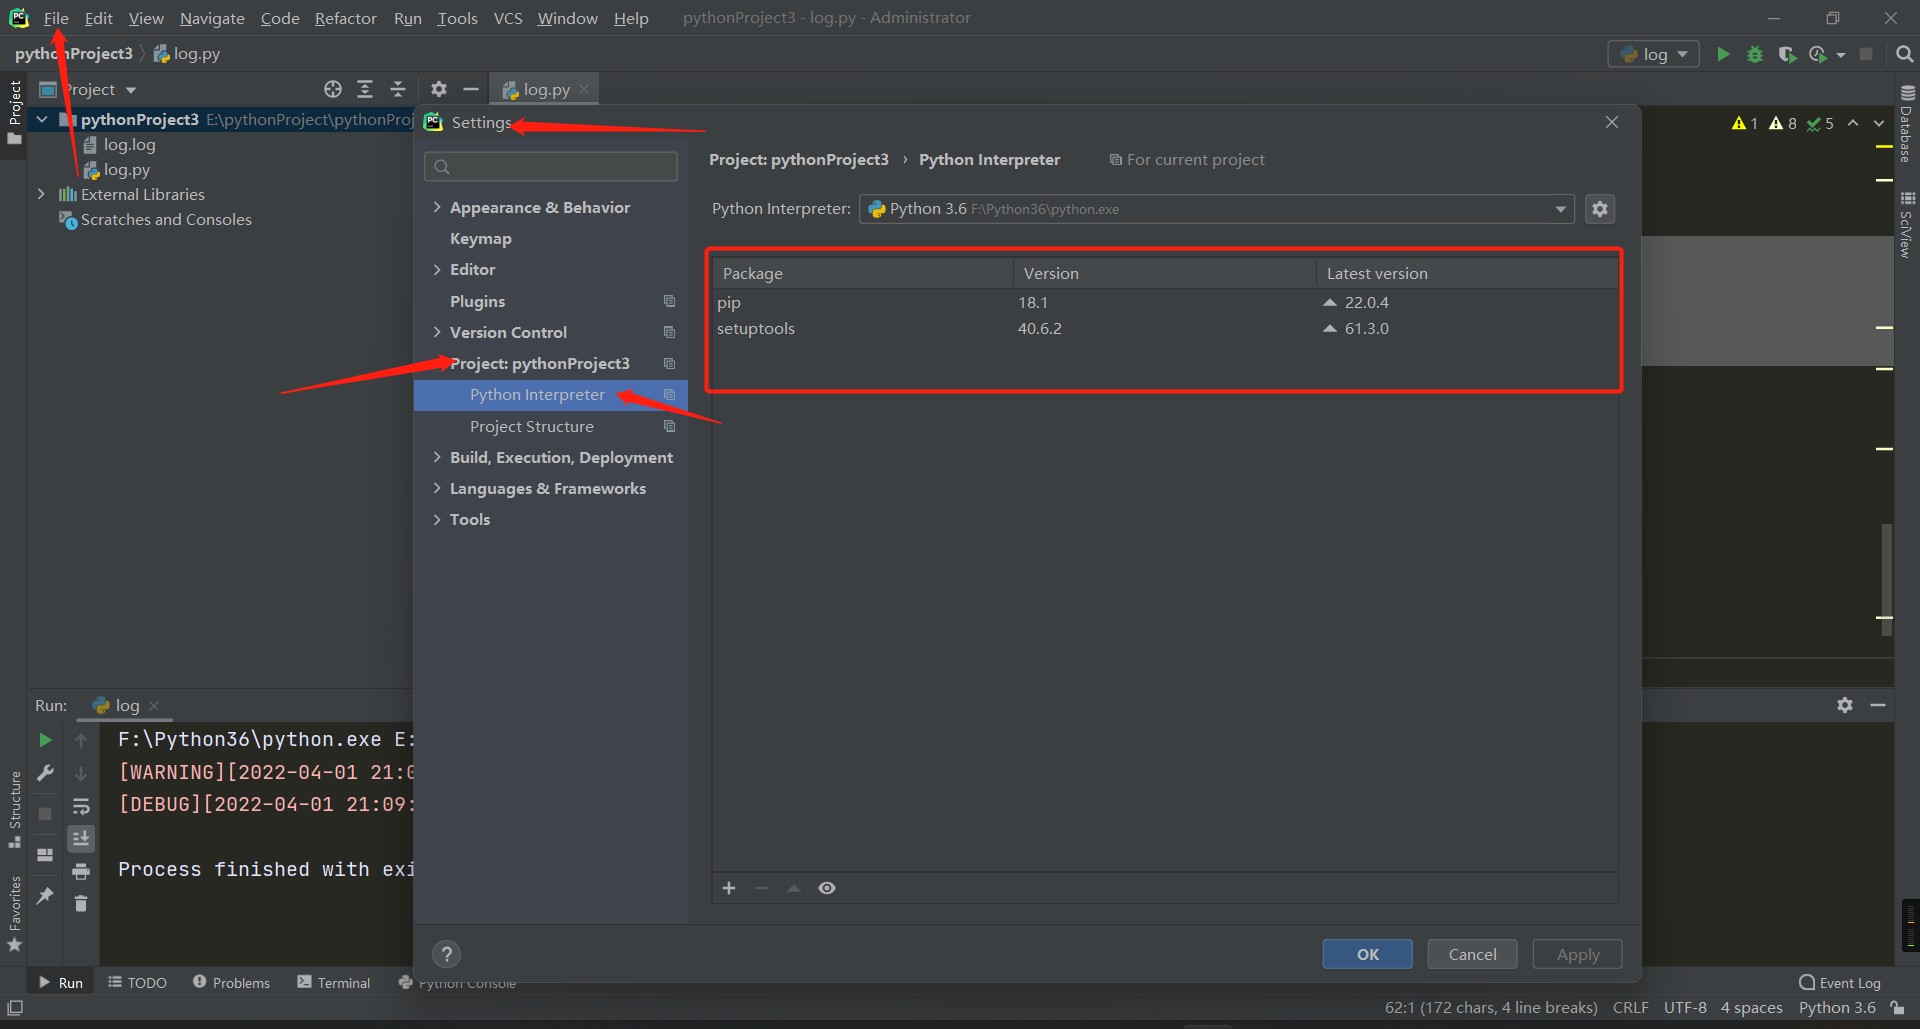Open SciView tool window sidebar
This screenshot has height=1029, width=1920.
coord(1907,225)
